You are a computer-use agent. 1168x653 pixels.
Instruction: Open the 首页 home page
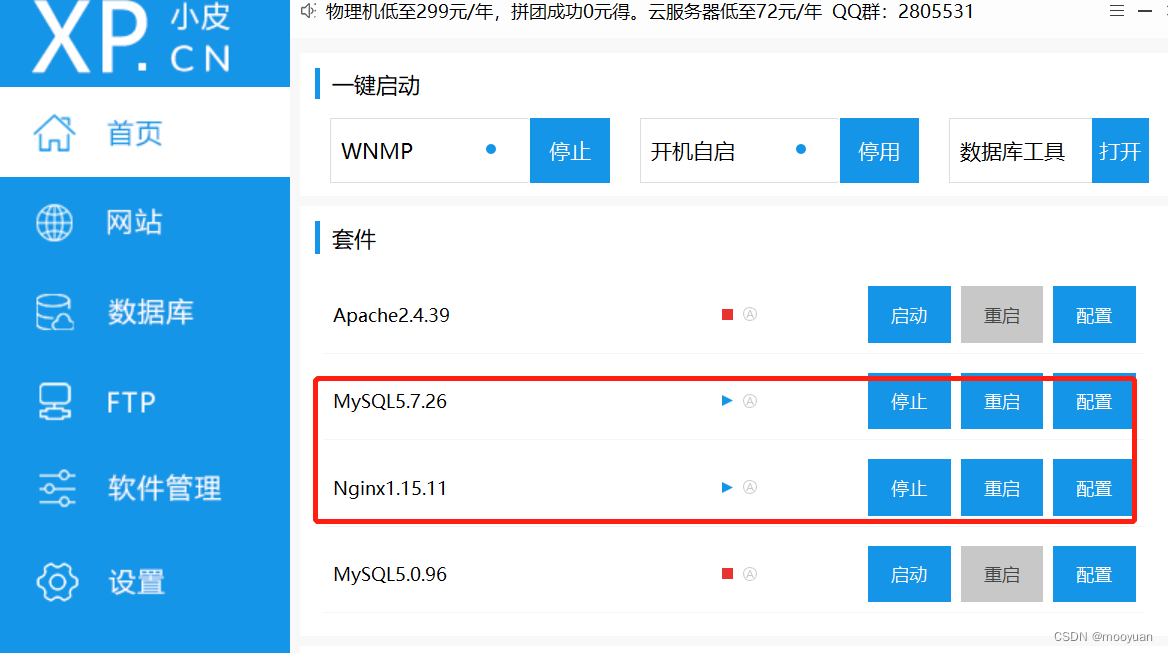point(145,133)
